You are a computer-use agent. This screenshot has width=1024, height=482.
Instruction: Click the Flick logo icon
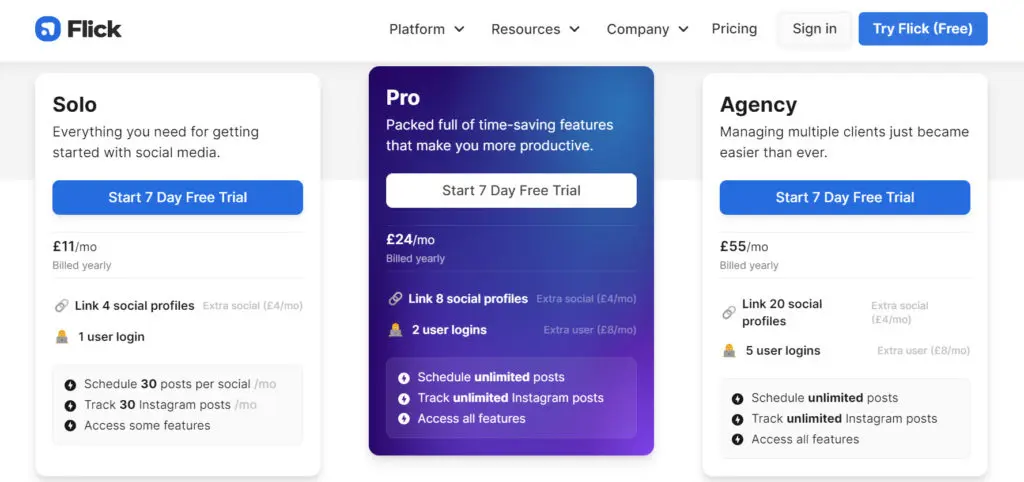tap(48, 29)
